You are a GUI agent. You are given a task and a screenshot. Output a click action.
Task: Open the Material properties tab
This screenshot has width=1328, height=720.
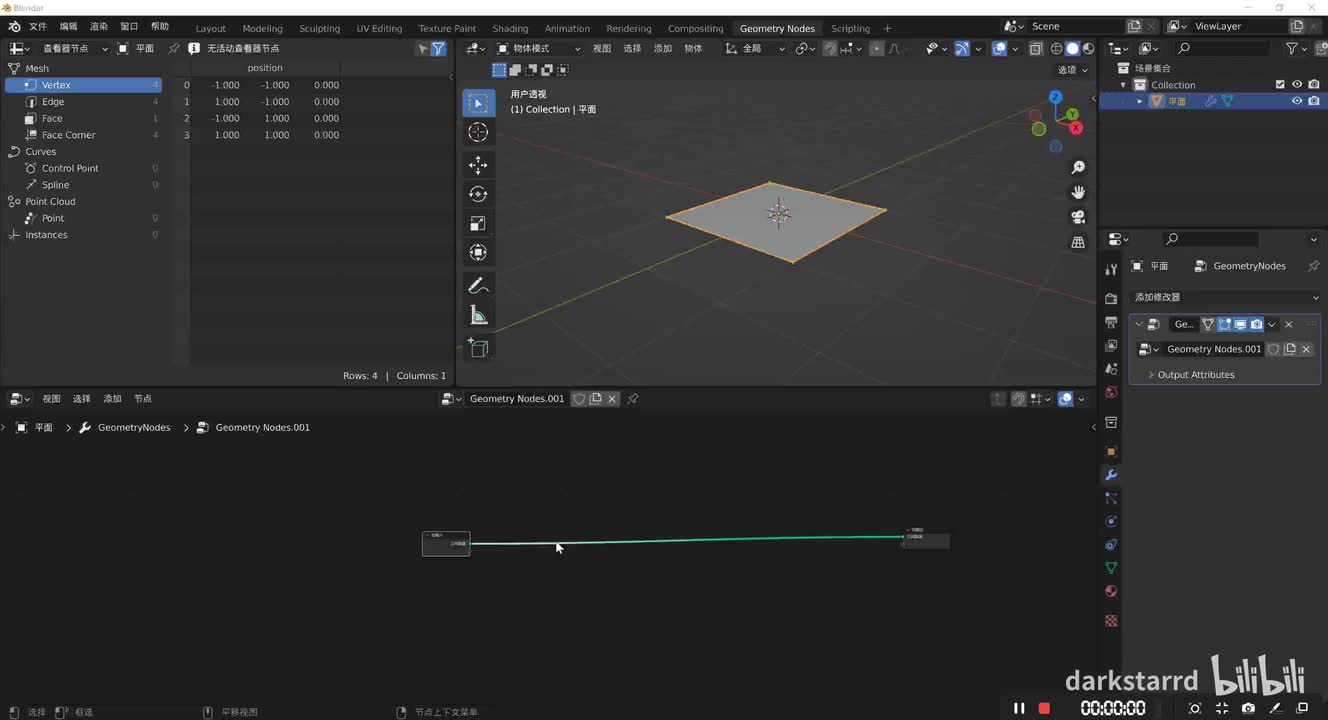pyautogui.click(x=1111, y=591)
